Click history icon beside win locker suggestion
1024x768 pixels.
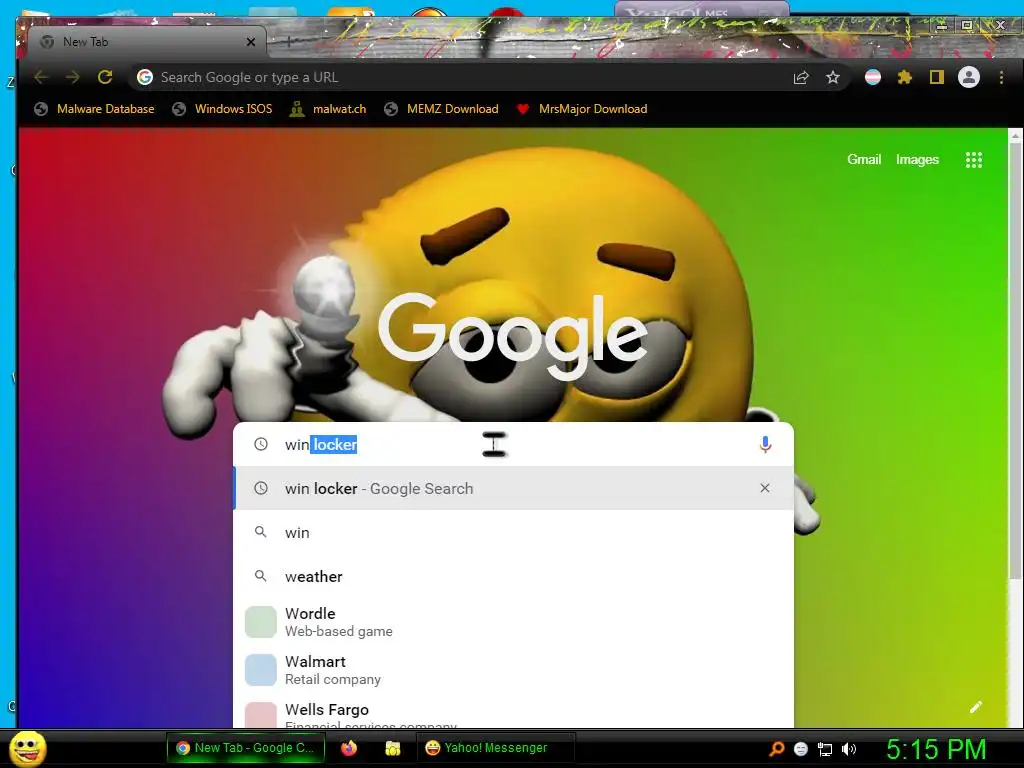click(261, 488)
